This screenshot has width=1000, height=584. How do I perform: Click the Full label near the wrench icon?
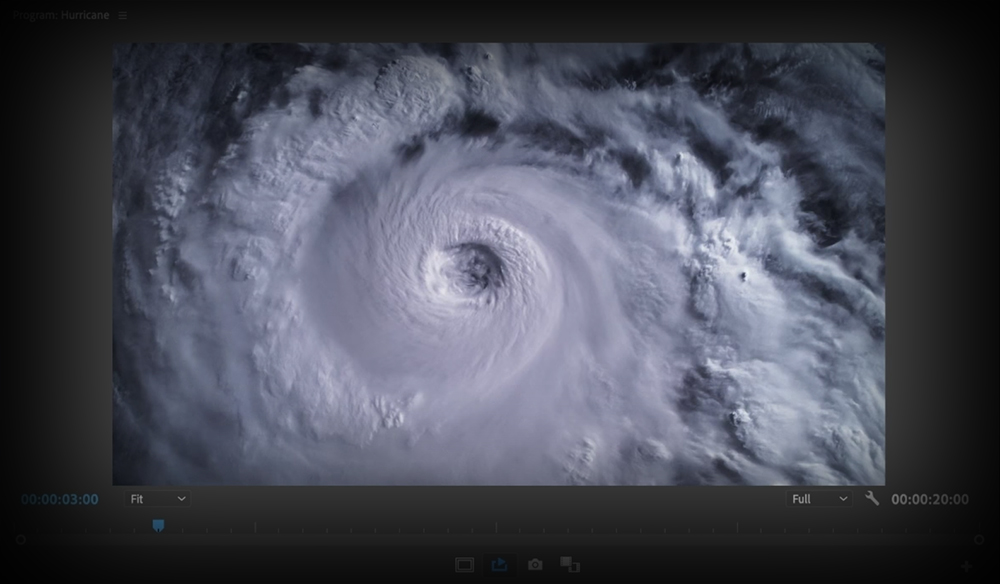pos(801,498)
